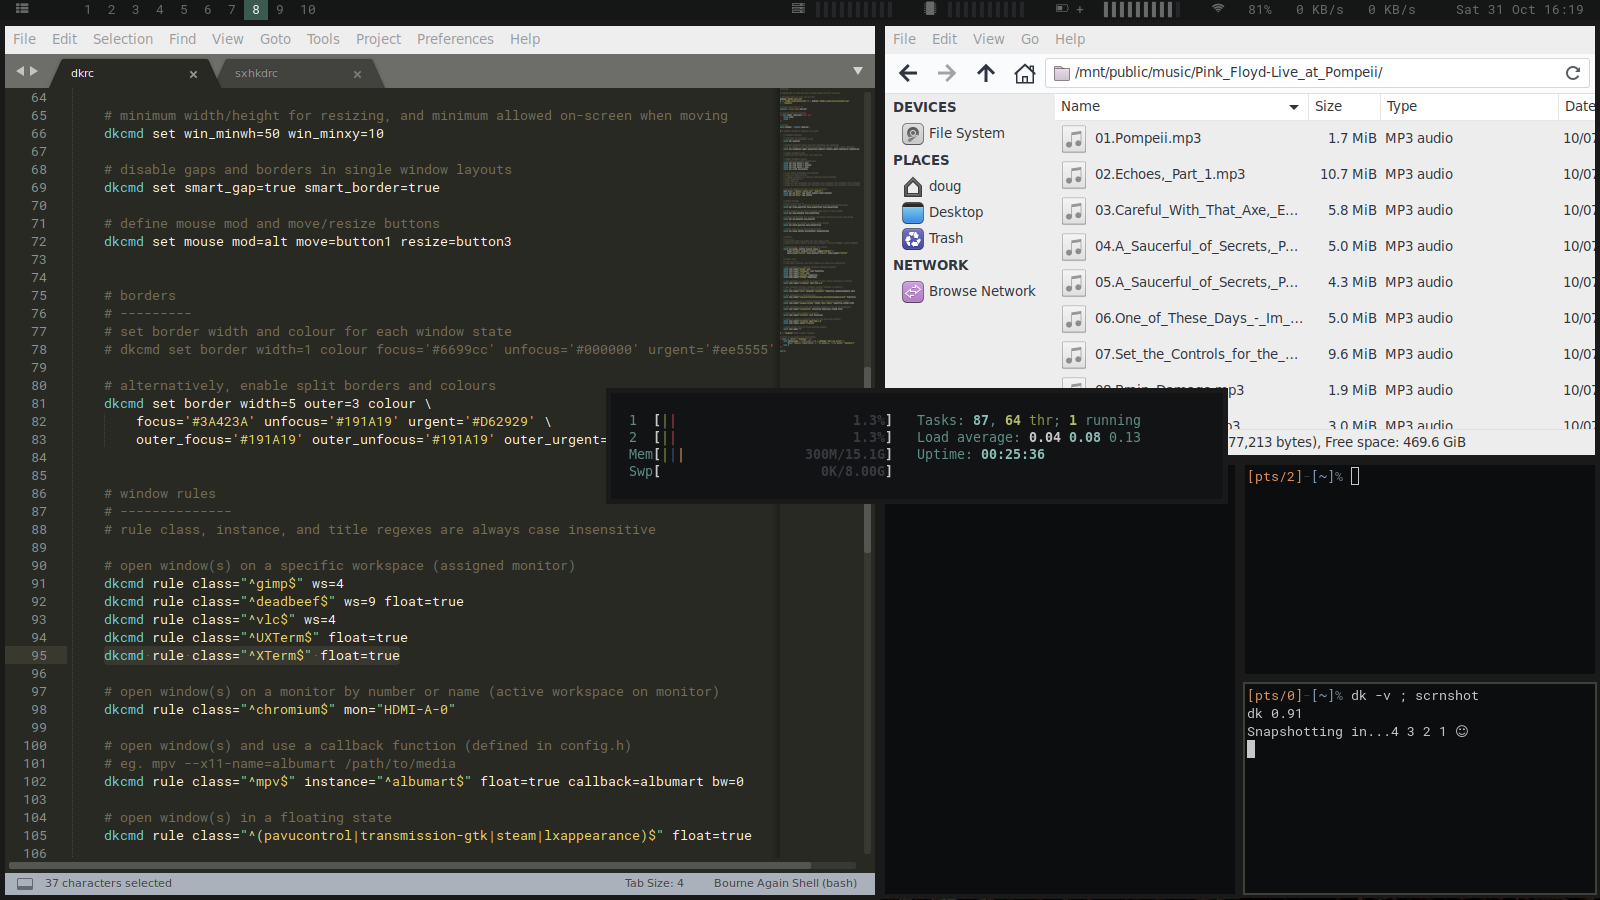Click the forward navigation arrow

tap(946, 73)
